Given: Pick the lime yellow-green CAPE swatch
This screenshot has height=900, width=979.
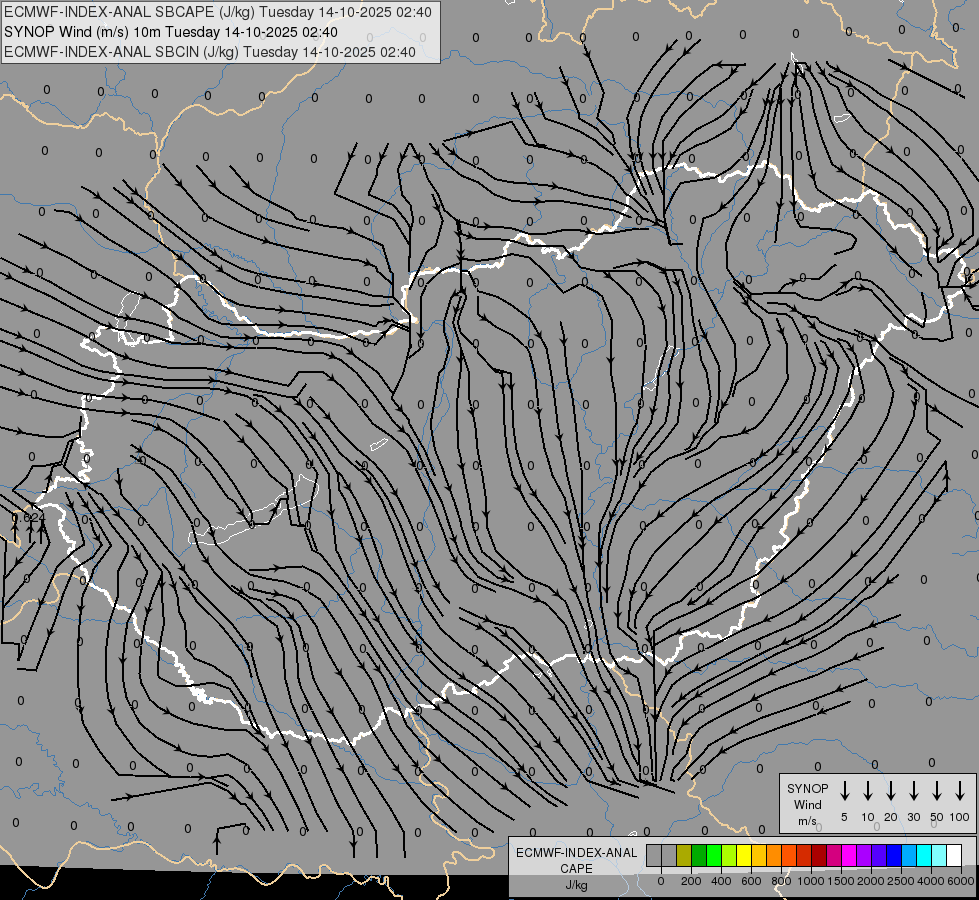Looking at the screenshot, I should (x=729, y=855).
